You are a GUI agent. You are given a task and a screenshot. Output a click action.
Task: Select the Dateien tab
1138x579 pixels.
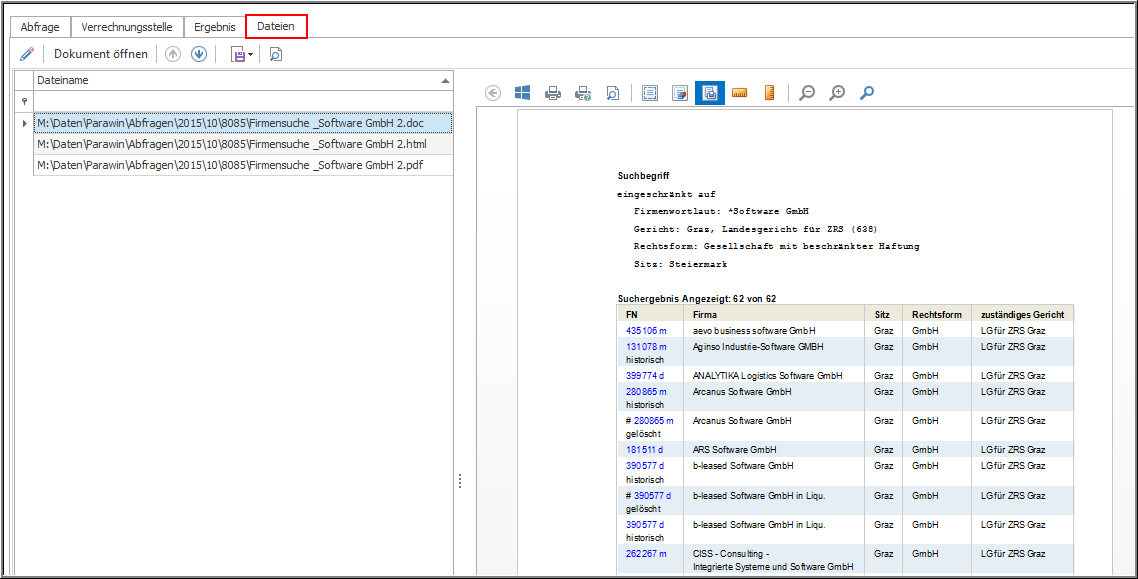(x=276, y=27)
